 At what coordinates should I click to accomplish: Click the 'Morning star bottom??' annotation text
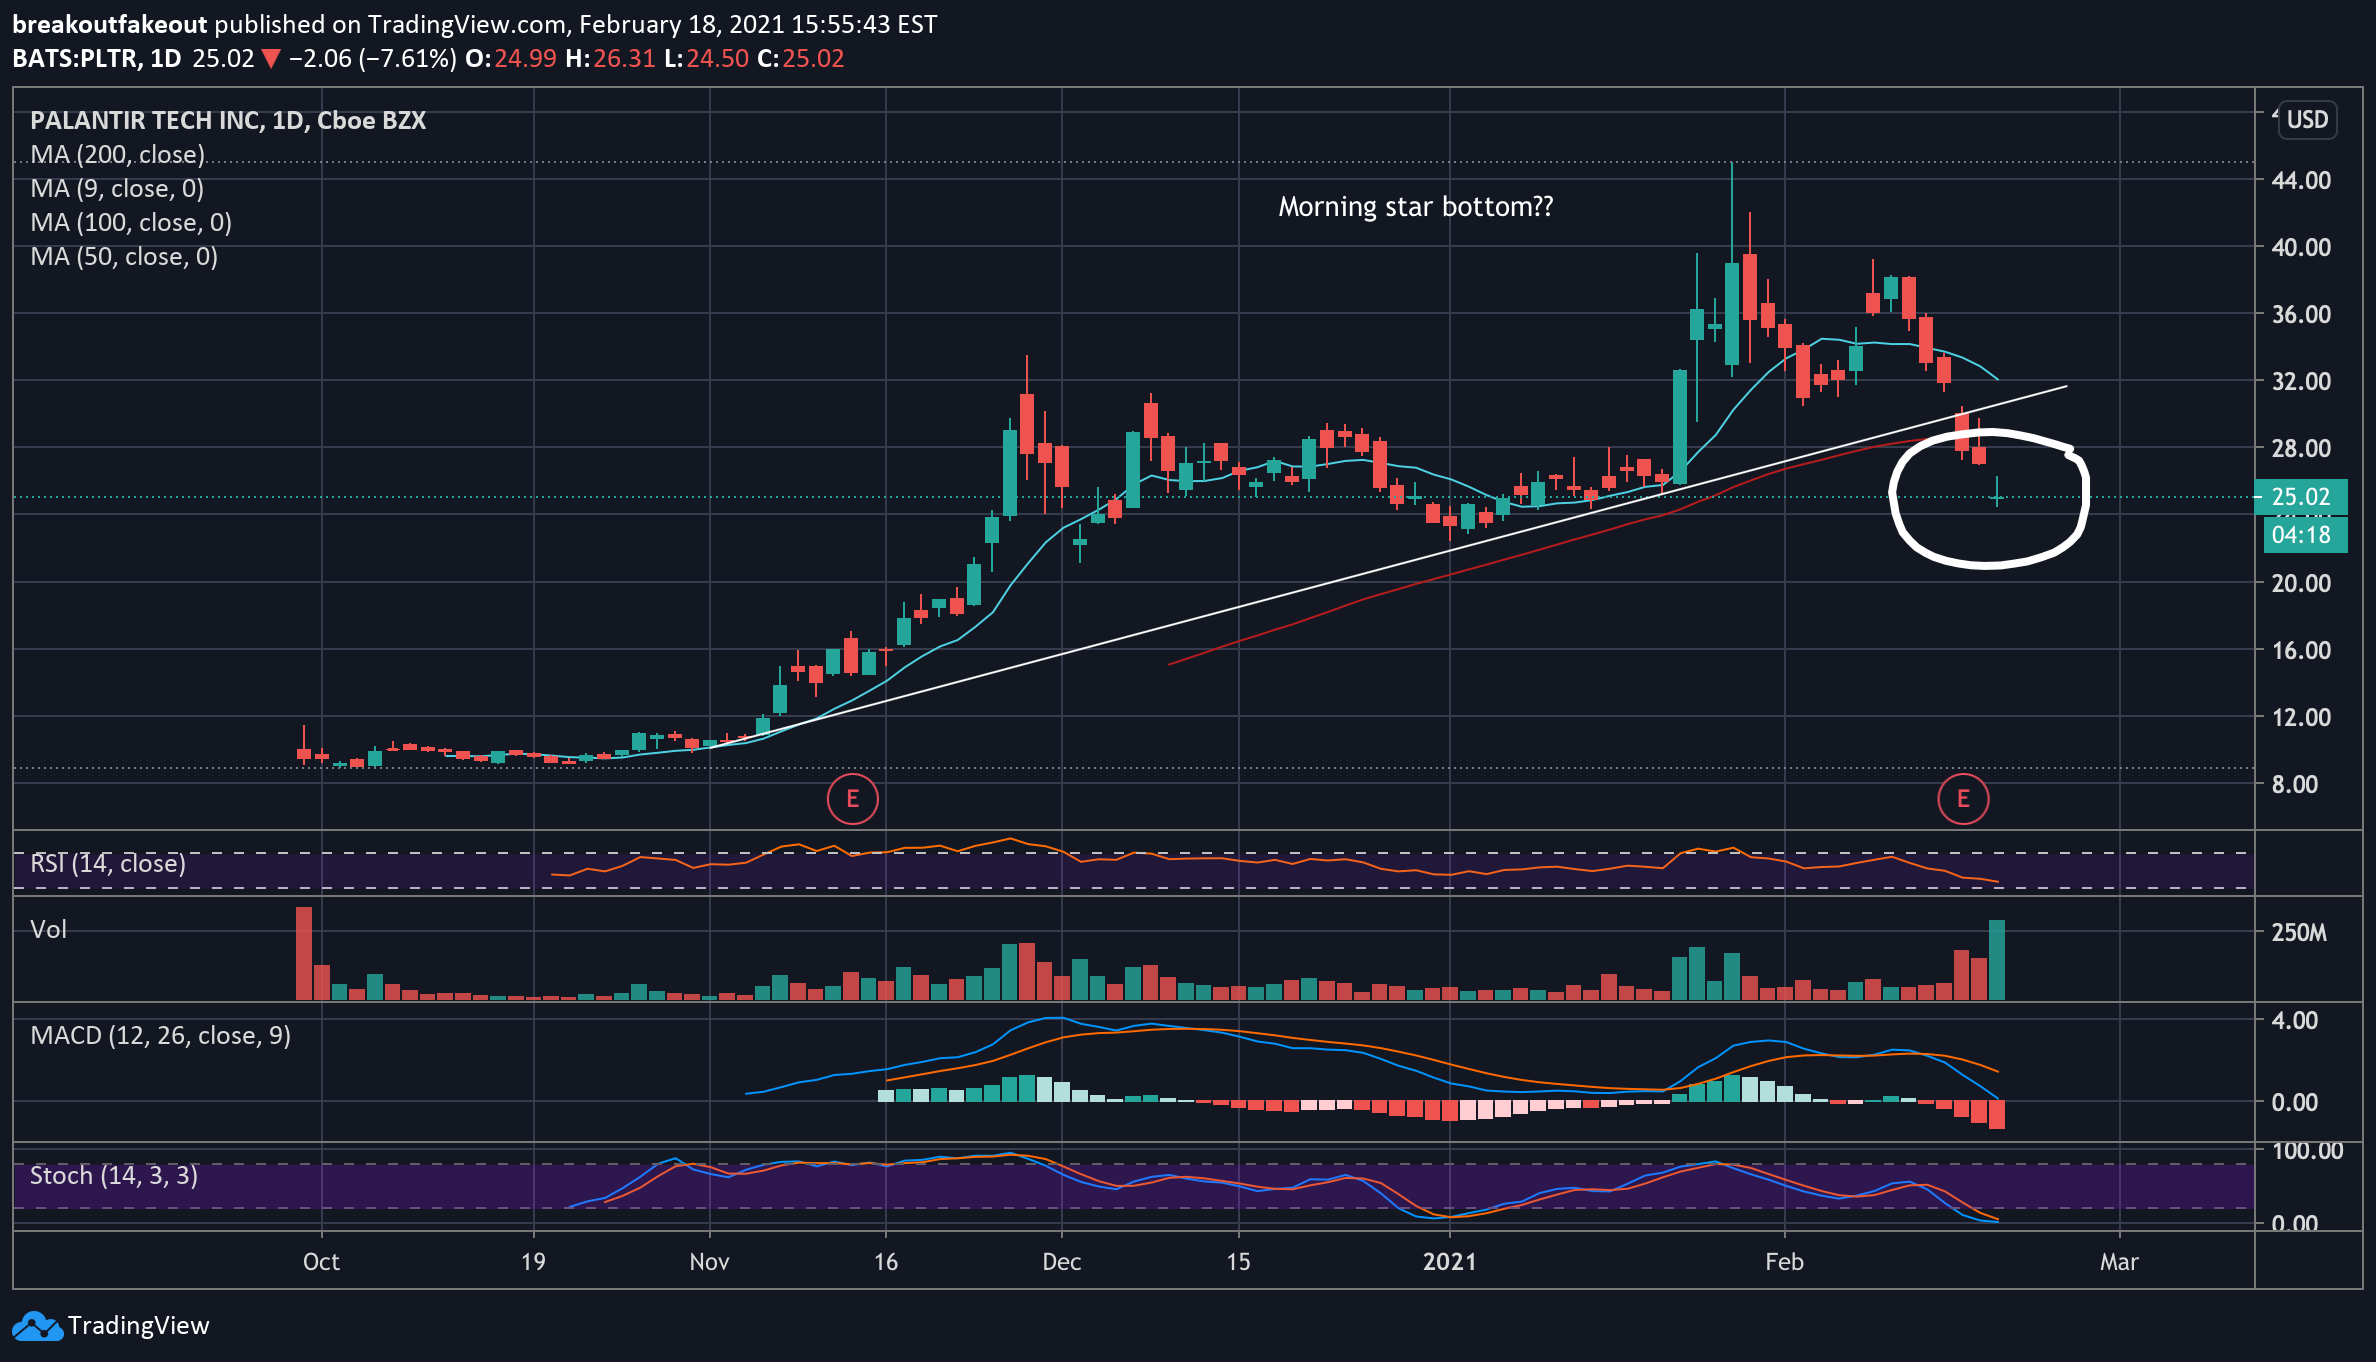coord(1416,207)
